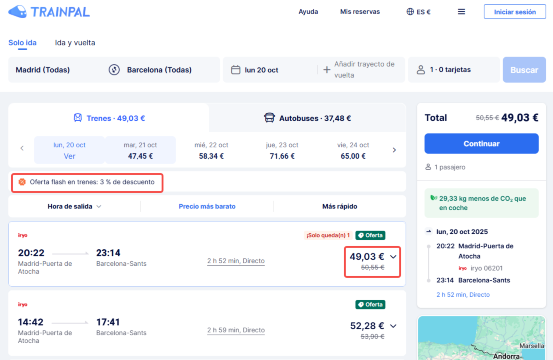Image resolution: width=553 pixels, height=360 pixels.
Task: Click the passenger icon by 1 pasajero
Action: coord(428,167)
